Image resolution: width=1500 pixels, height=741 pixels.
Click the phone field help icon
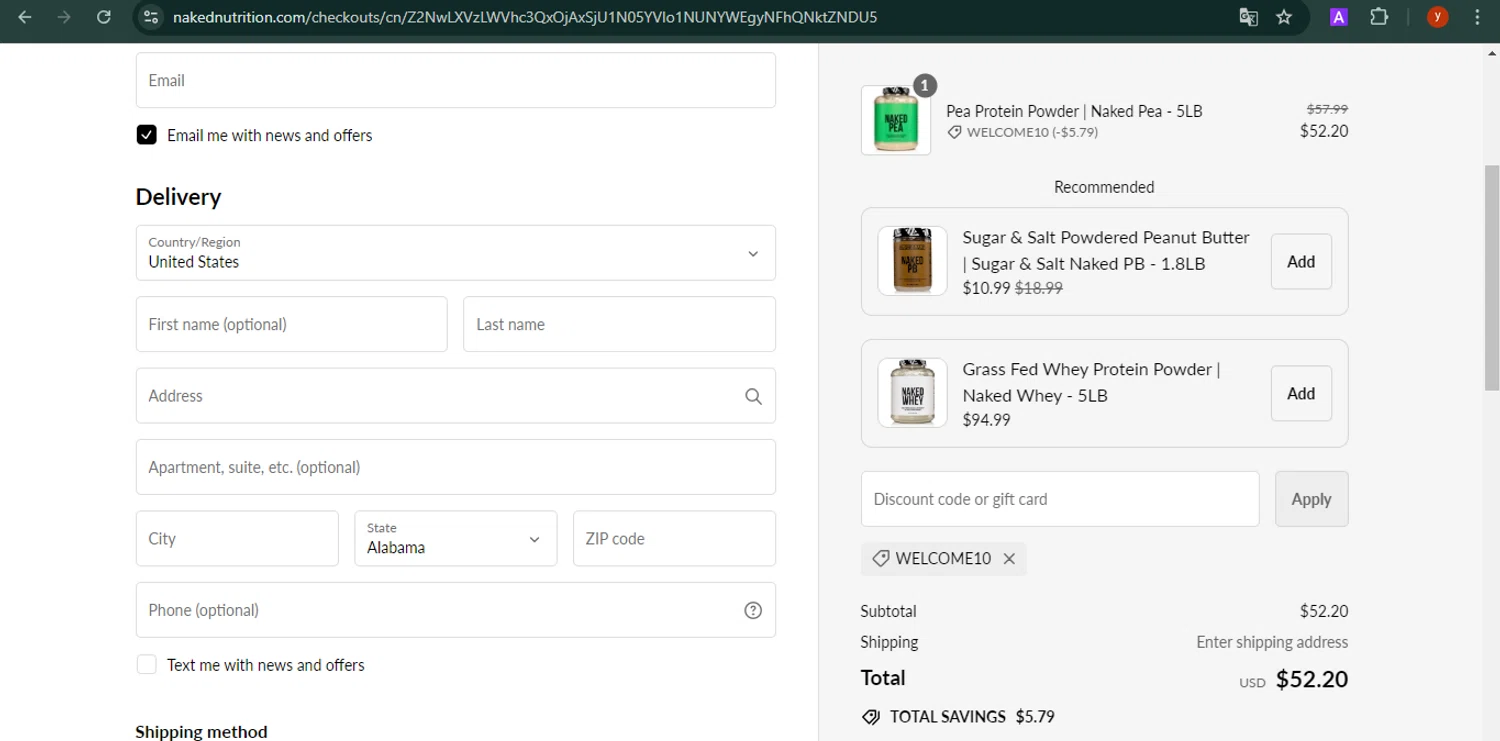pos(753,610)
